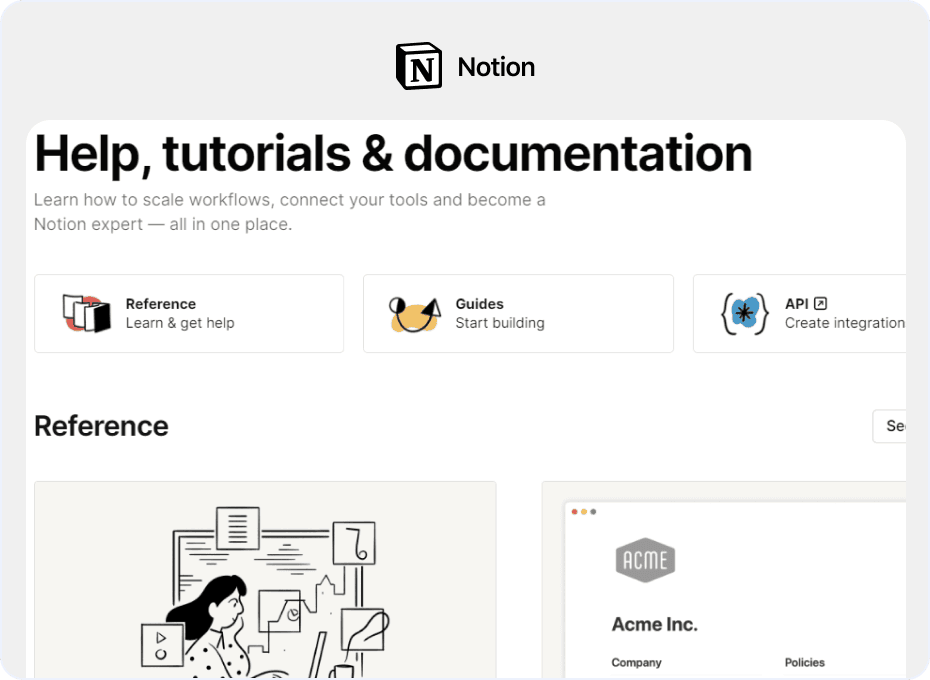Open the Guides 'Start building' card
930x680 pixels.
point(518,313)
